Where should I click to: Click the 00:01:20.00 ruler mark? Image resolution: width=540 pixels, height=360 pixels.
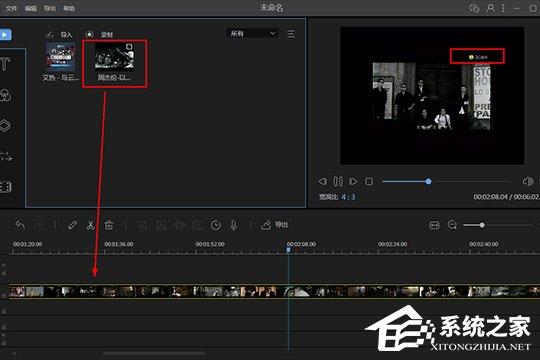tap(28, 244)
